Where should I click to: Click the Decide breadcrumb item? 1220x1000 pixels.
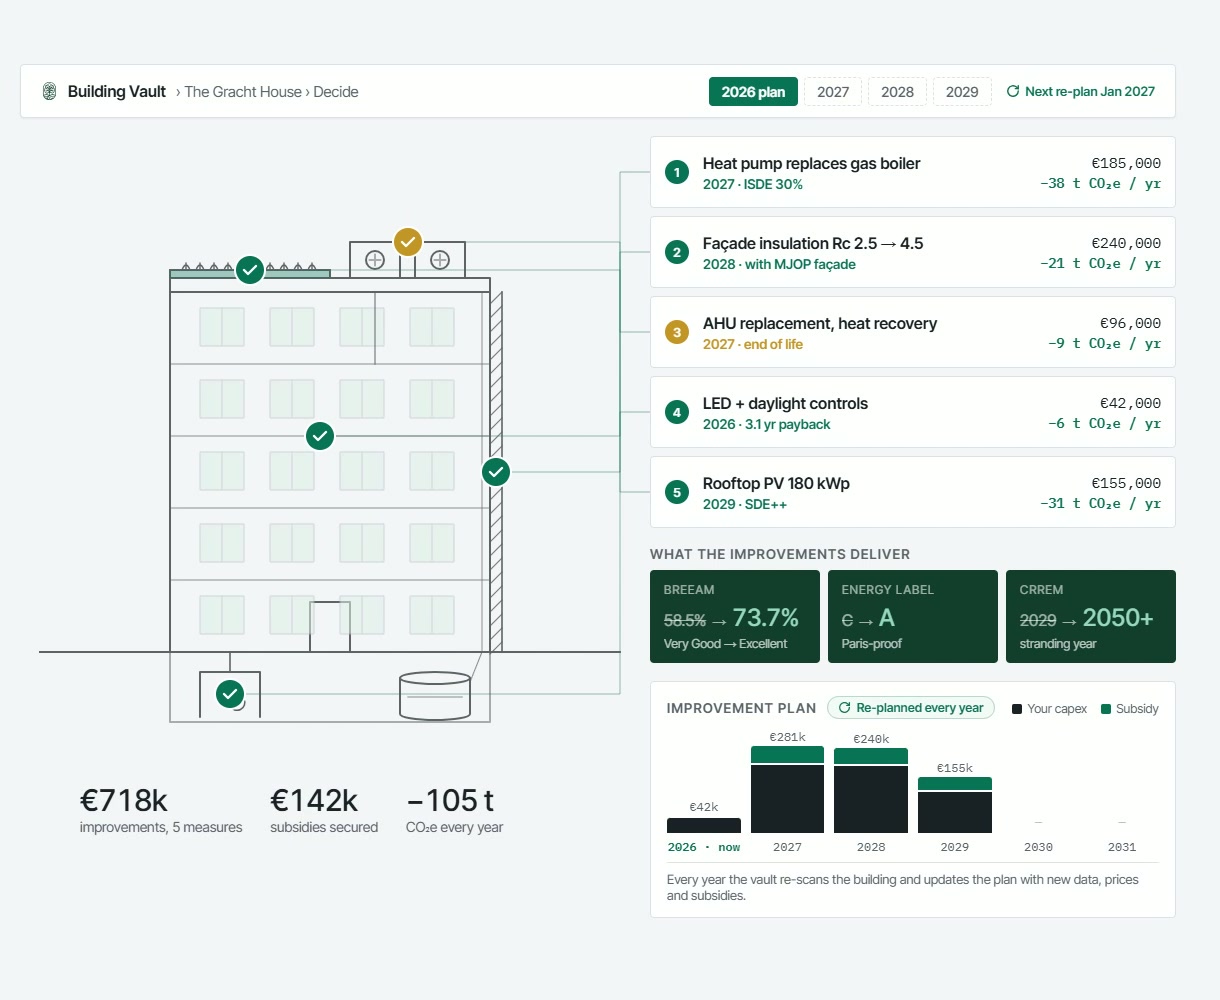336,92
